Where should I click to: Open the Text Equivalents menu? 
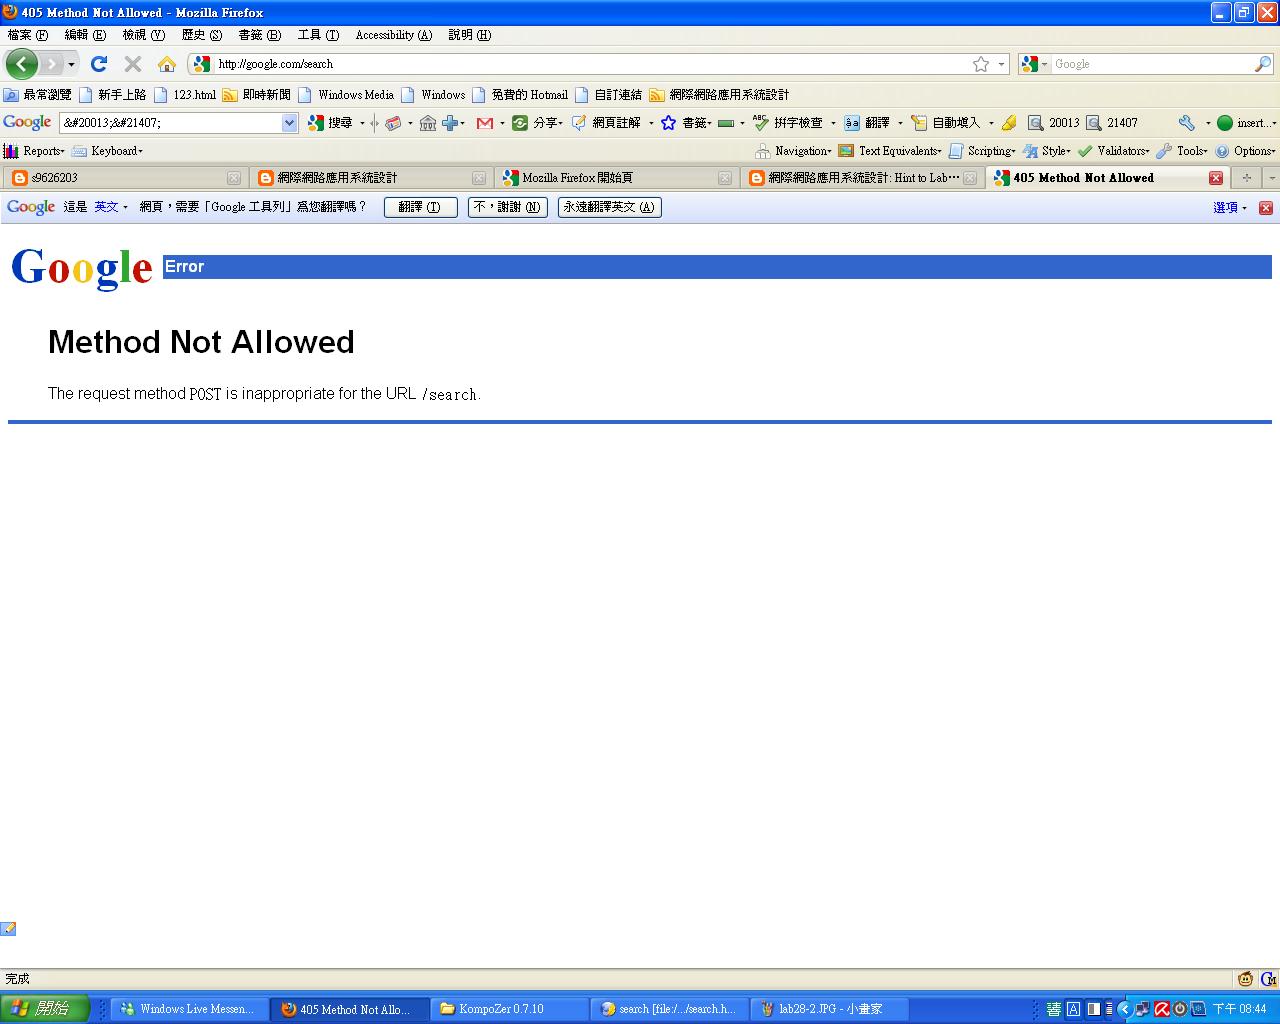[890, 151]
